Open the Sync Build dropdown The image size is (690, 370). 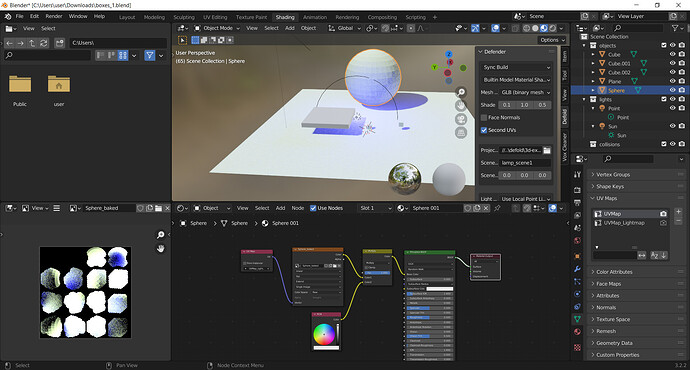pyautogui.click(x=516, y=67)
